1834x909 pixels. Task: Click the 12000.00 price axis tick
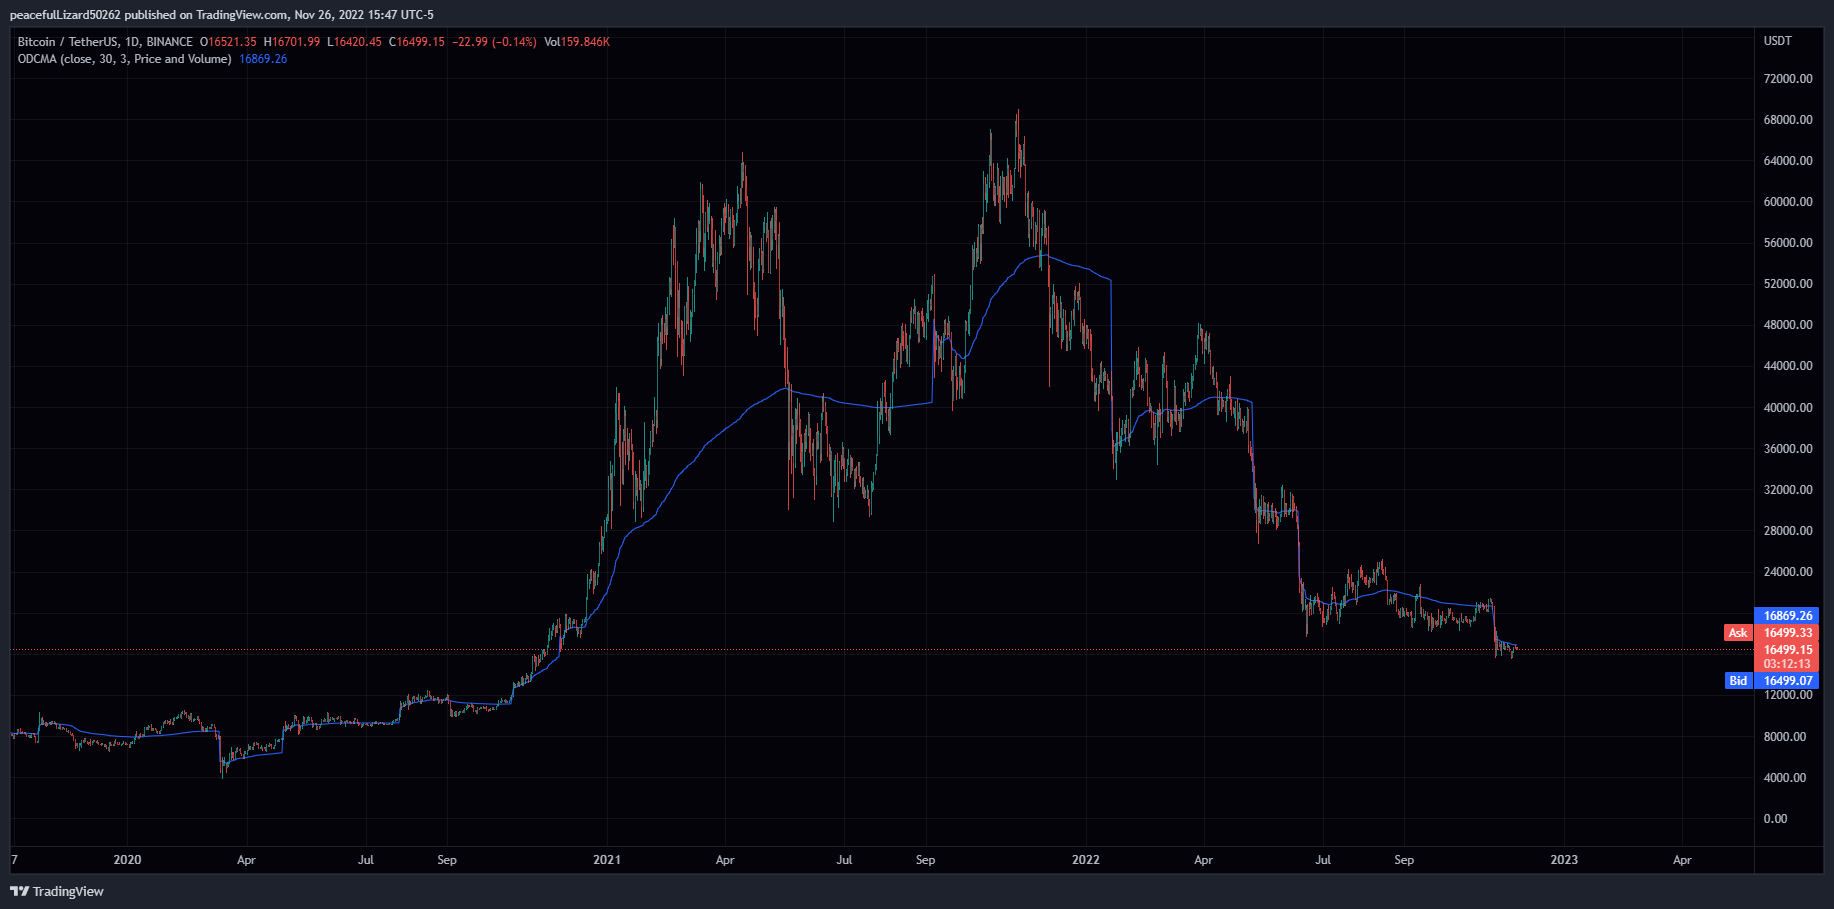pos(1788,695)
